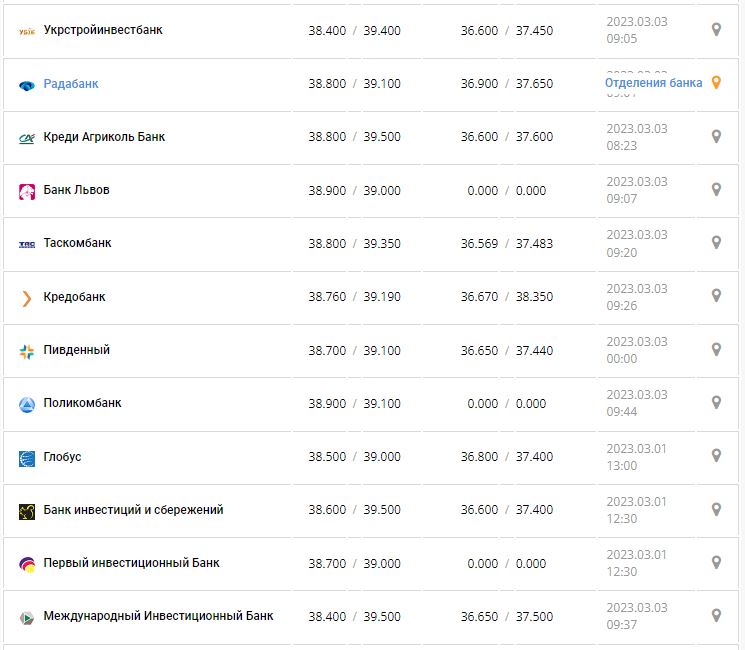
Task: Click map pin for Международный Инвестиционный Банк
Action: [x=716, y=615]
